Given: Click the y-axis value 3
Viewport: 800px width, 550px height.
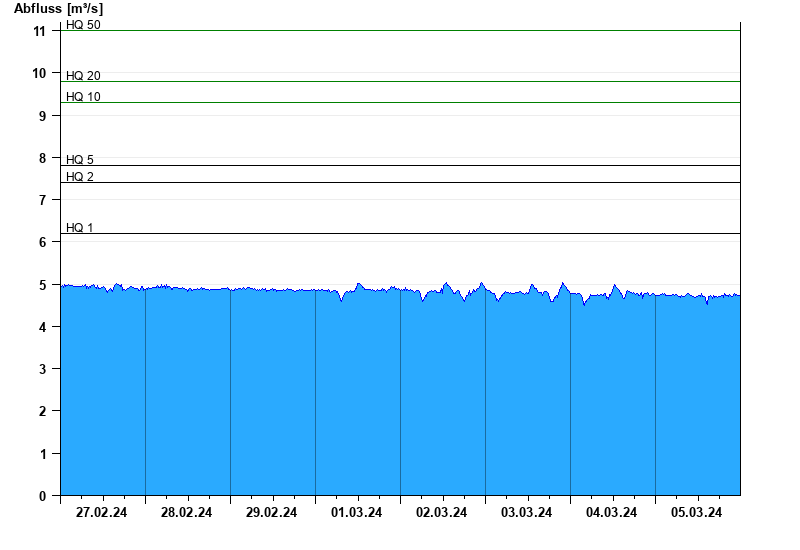Looking at the screenshot, I should pos(42,369).
